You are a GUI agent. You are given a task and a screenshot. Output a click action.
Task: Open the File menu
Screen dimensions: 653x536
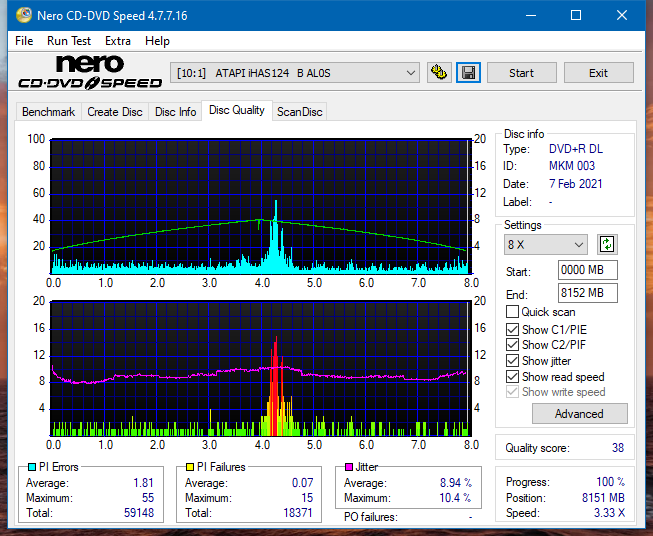[x=24, y=41]
